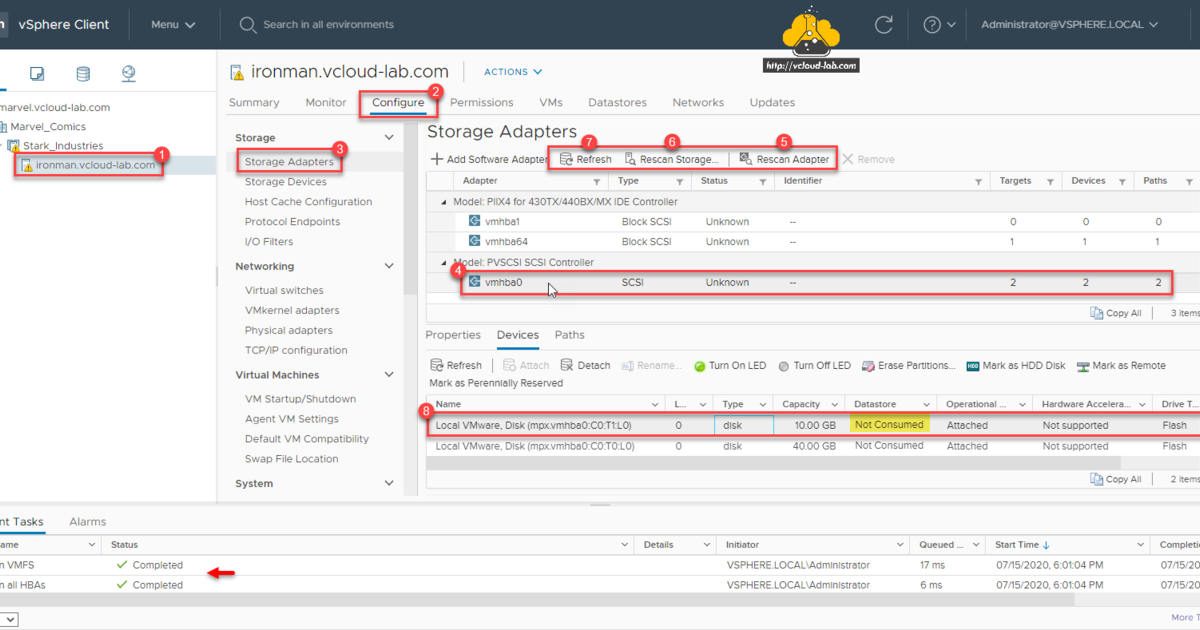Image resolution: width=1200 pixels, height=630 pixels.
Task: Collapse the Virtual Machines section chevron
Action: point(389,375)
